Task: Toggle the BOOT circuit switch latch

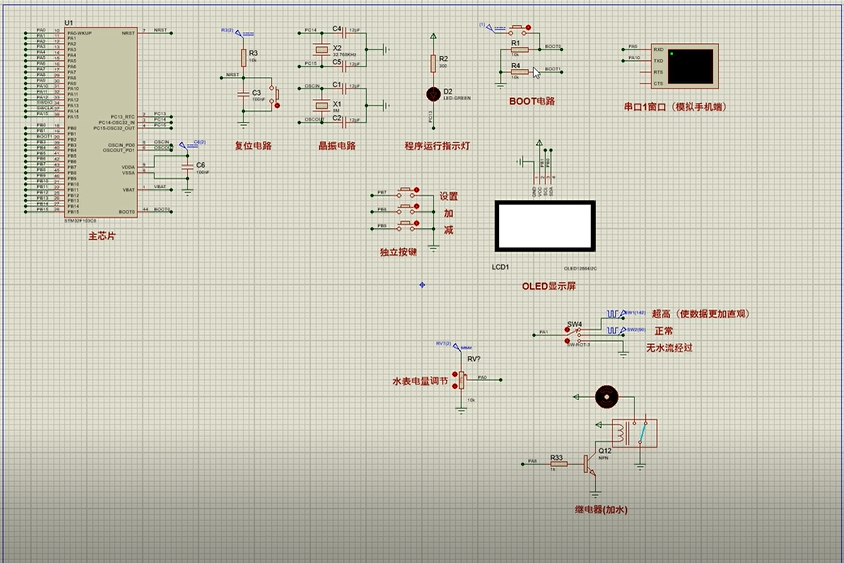Action: point(529,27)
